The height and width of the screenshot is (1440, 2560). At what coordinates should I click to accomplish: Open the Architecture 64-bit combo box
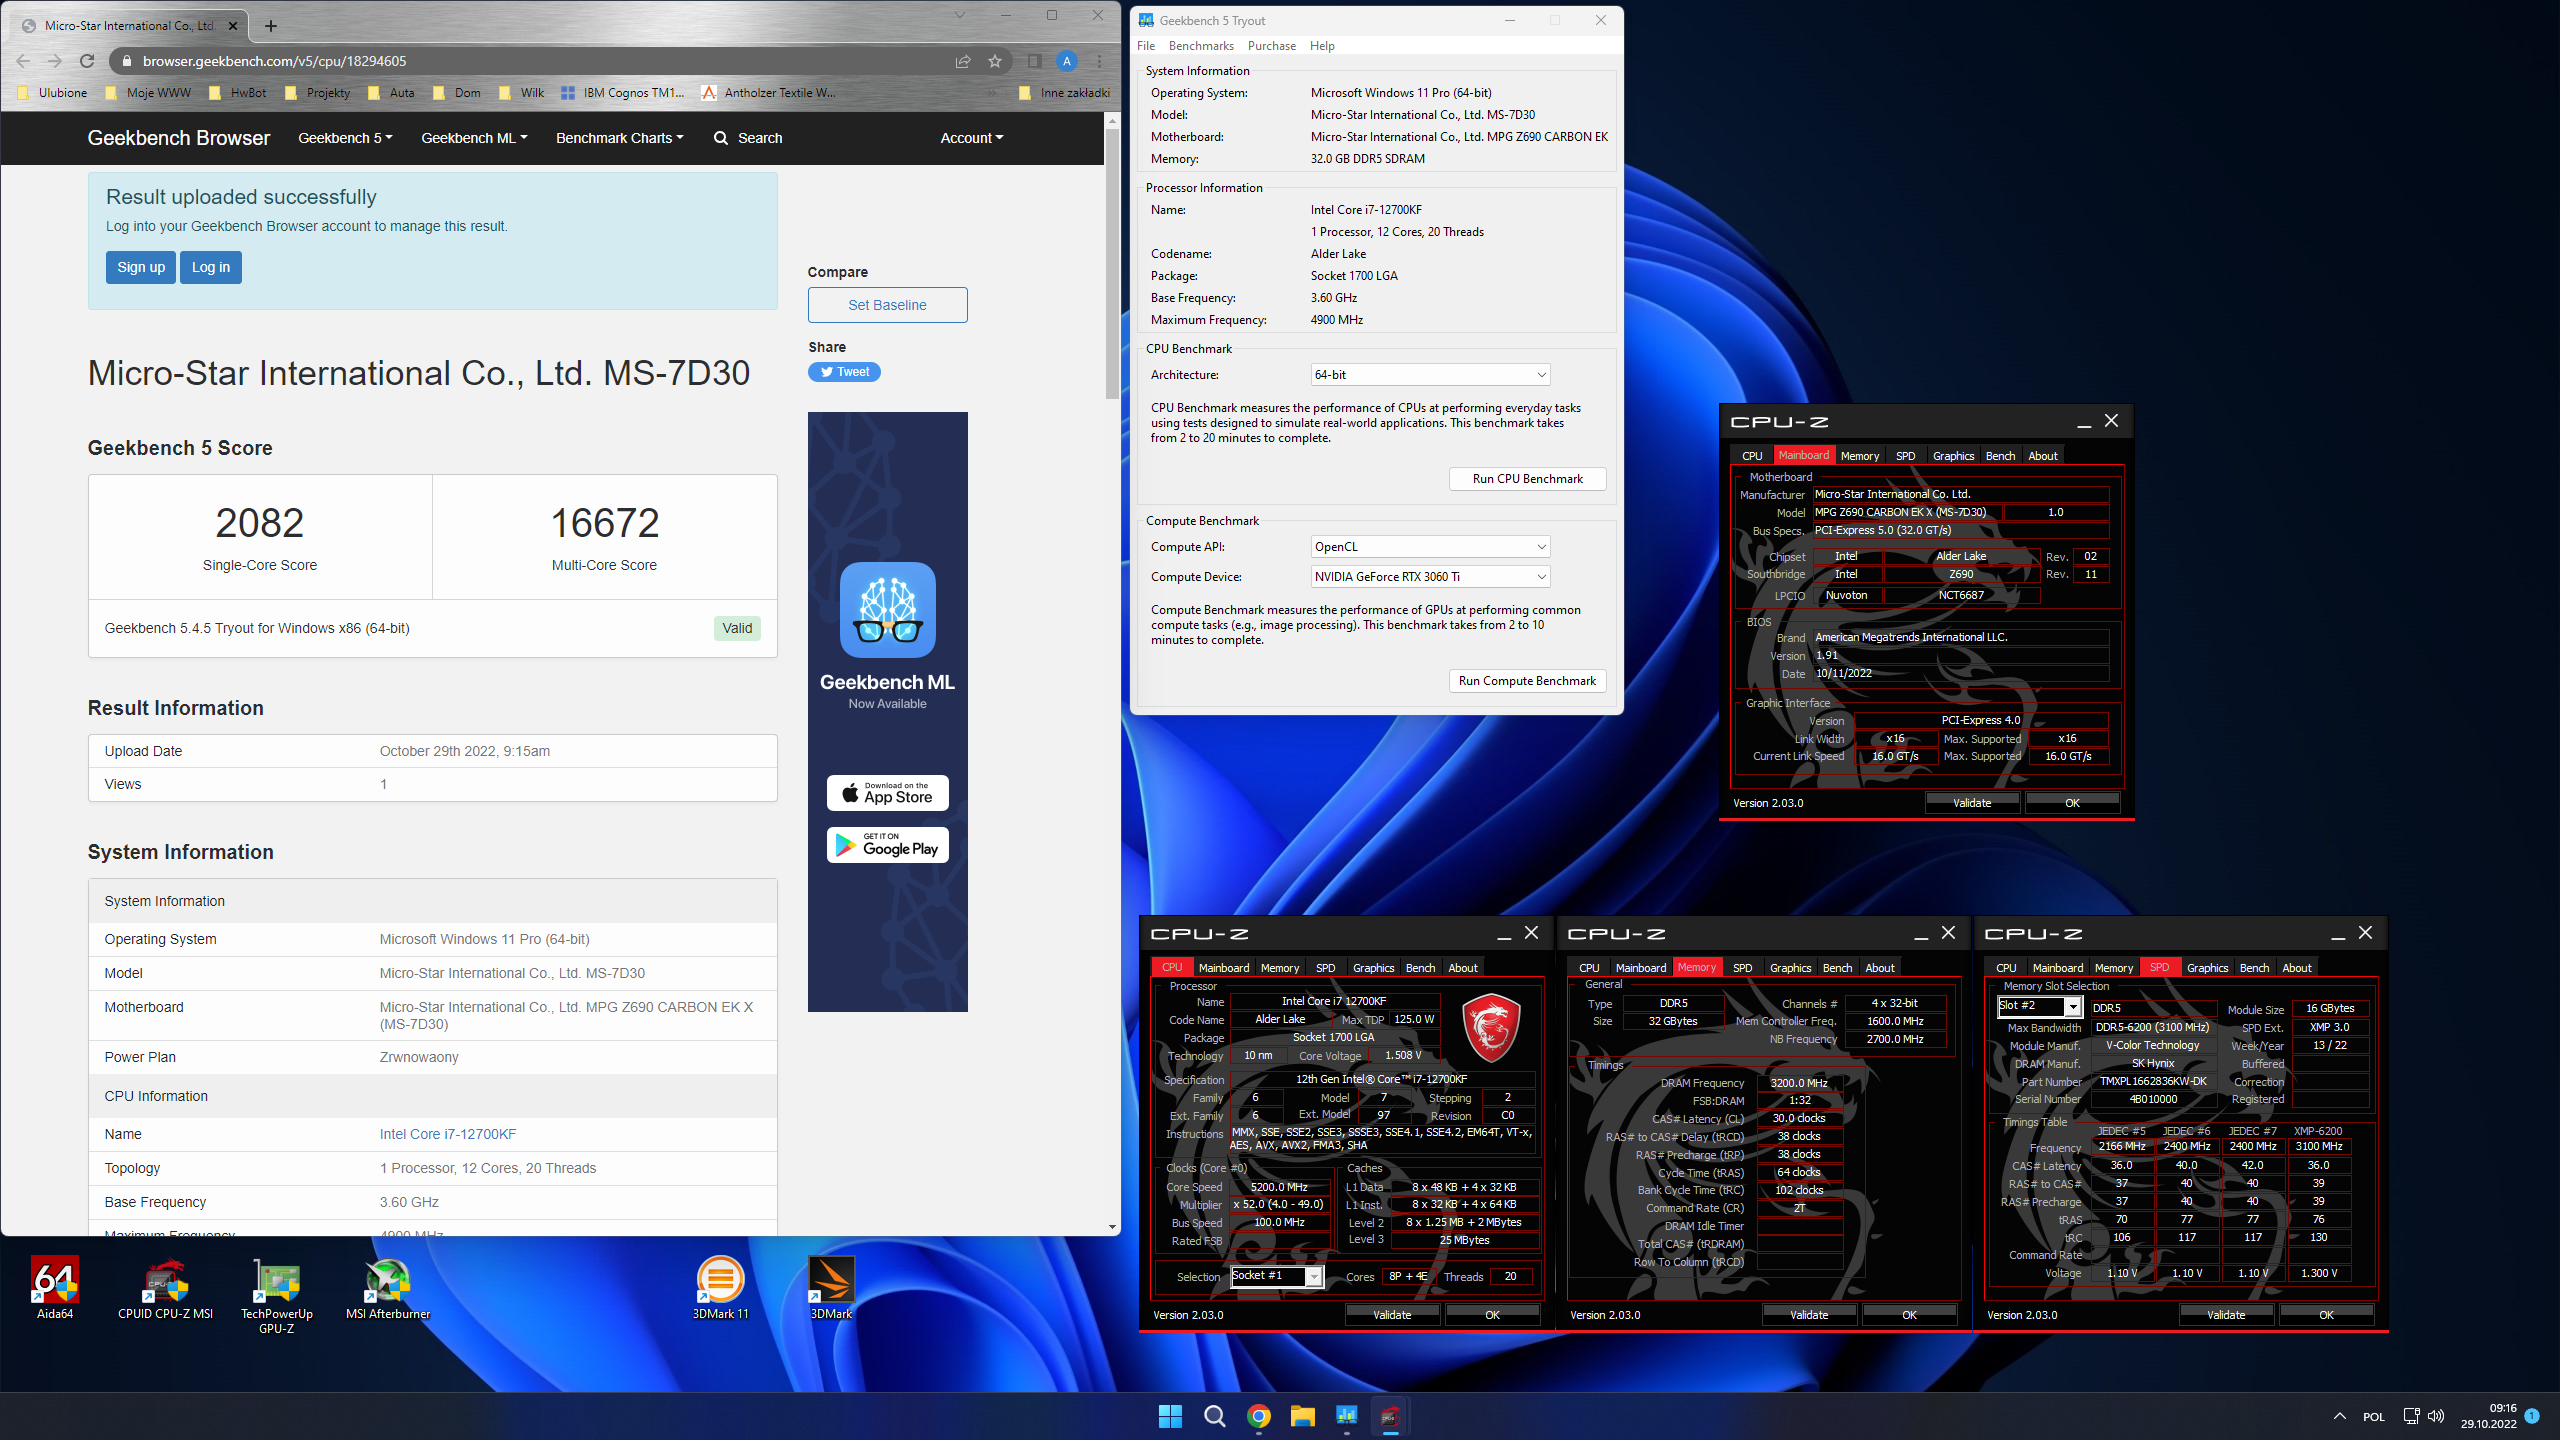(x=1430, y=375)
